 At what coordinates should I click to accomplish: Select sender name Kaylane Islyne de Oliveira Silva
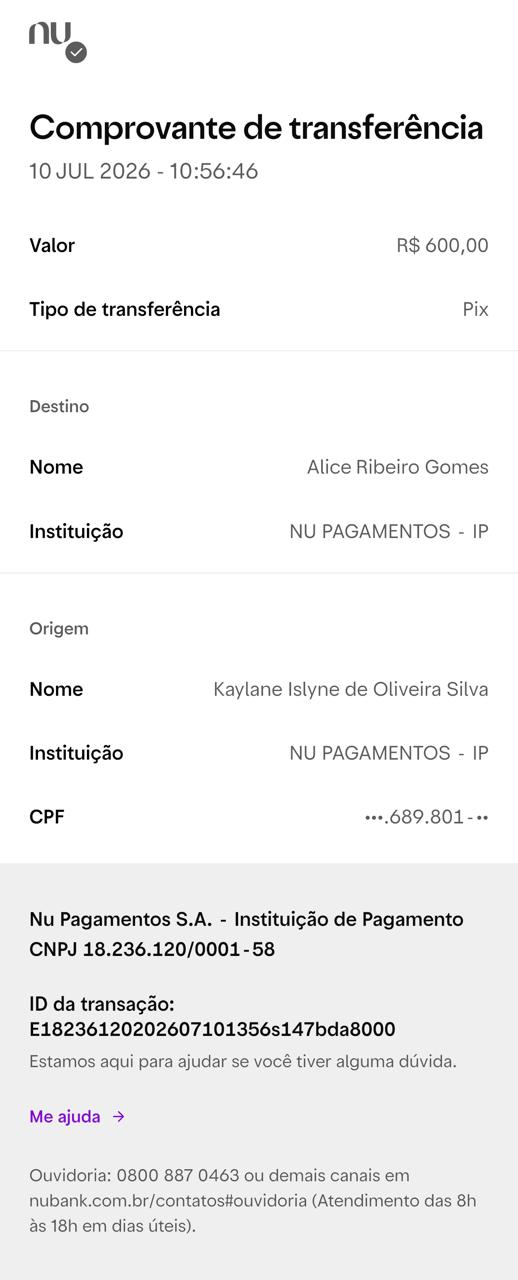[351, 689]
